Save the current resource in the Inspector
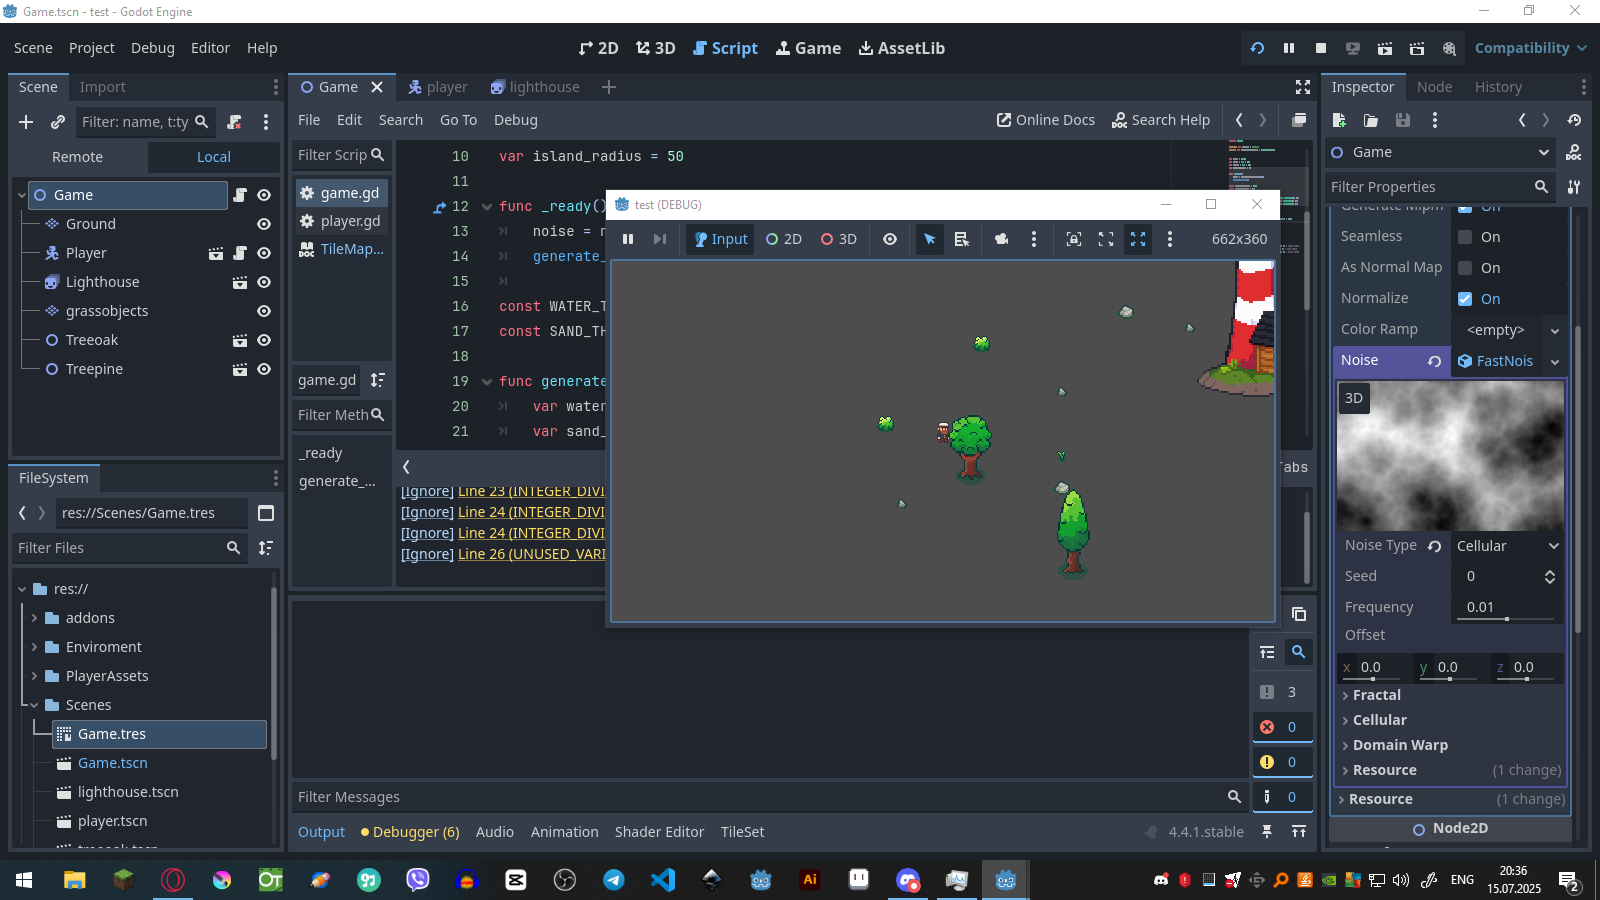1600x900 pixels. point(1403,120)
